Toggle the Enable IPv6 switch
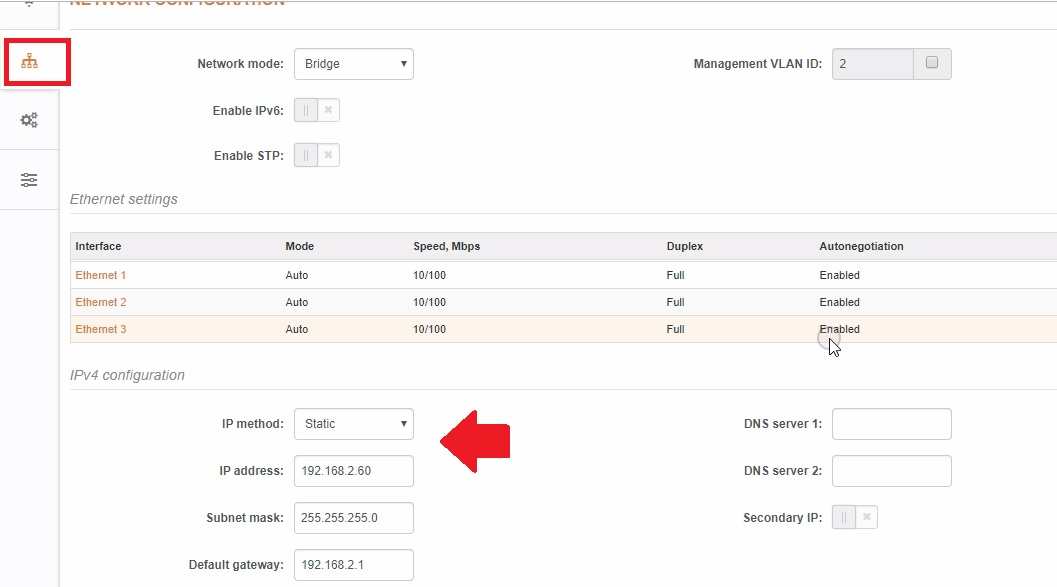This screenshot has height=587, width=1057. pyautogui.click(x=317, y=110)
